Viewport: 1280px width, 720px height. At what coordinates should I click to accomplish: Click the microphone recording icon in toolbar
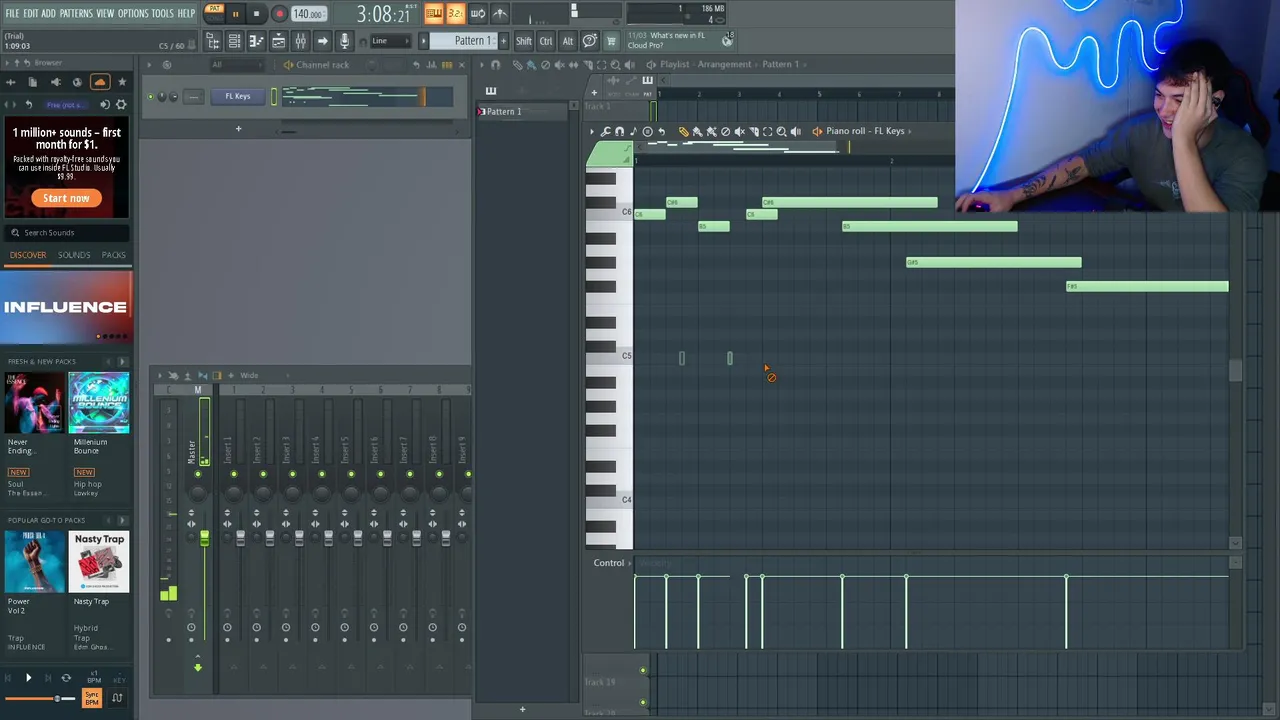344,41
